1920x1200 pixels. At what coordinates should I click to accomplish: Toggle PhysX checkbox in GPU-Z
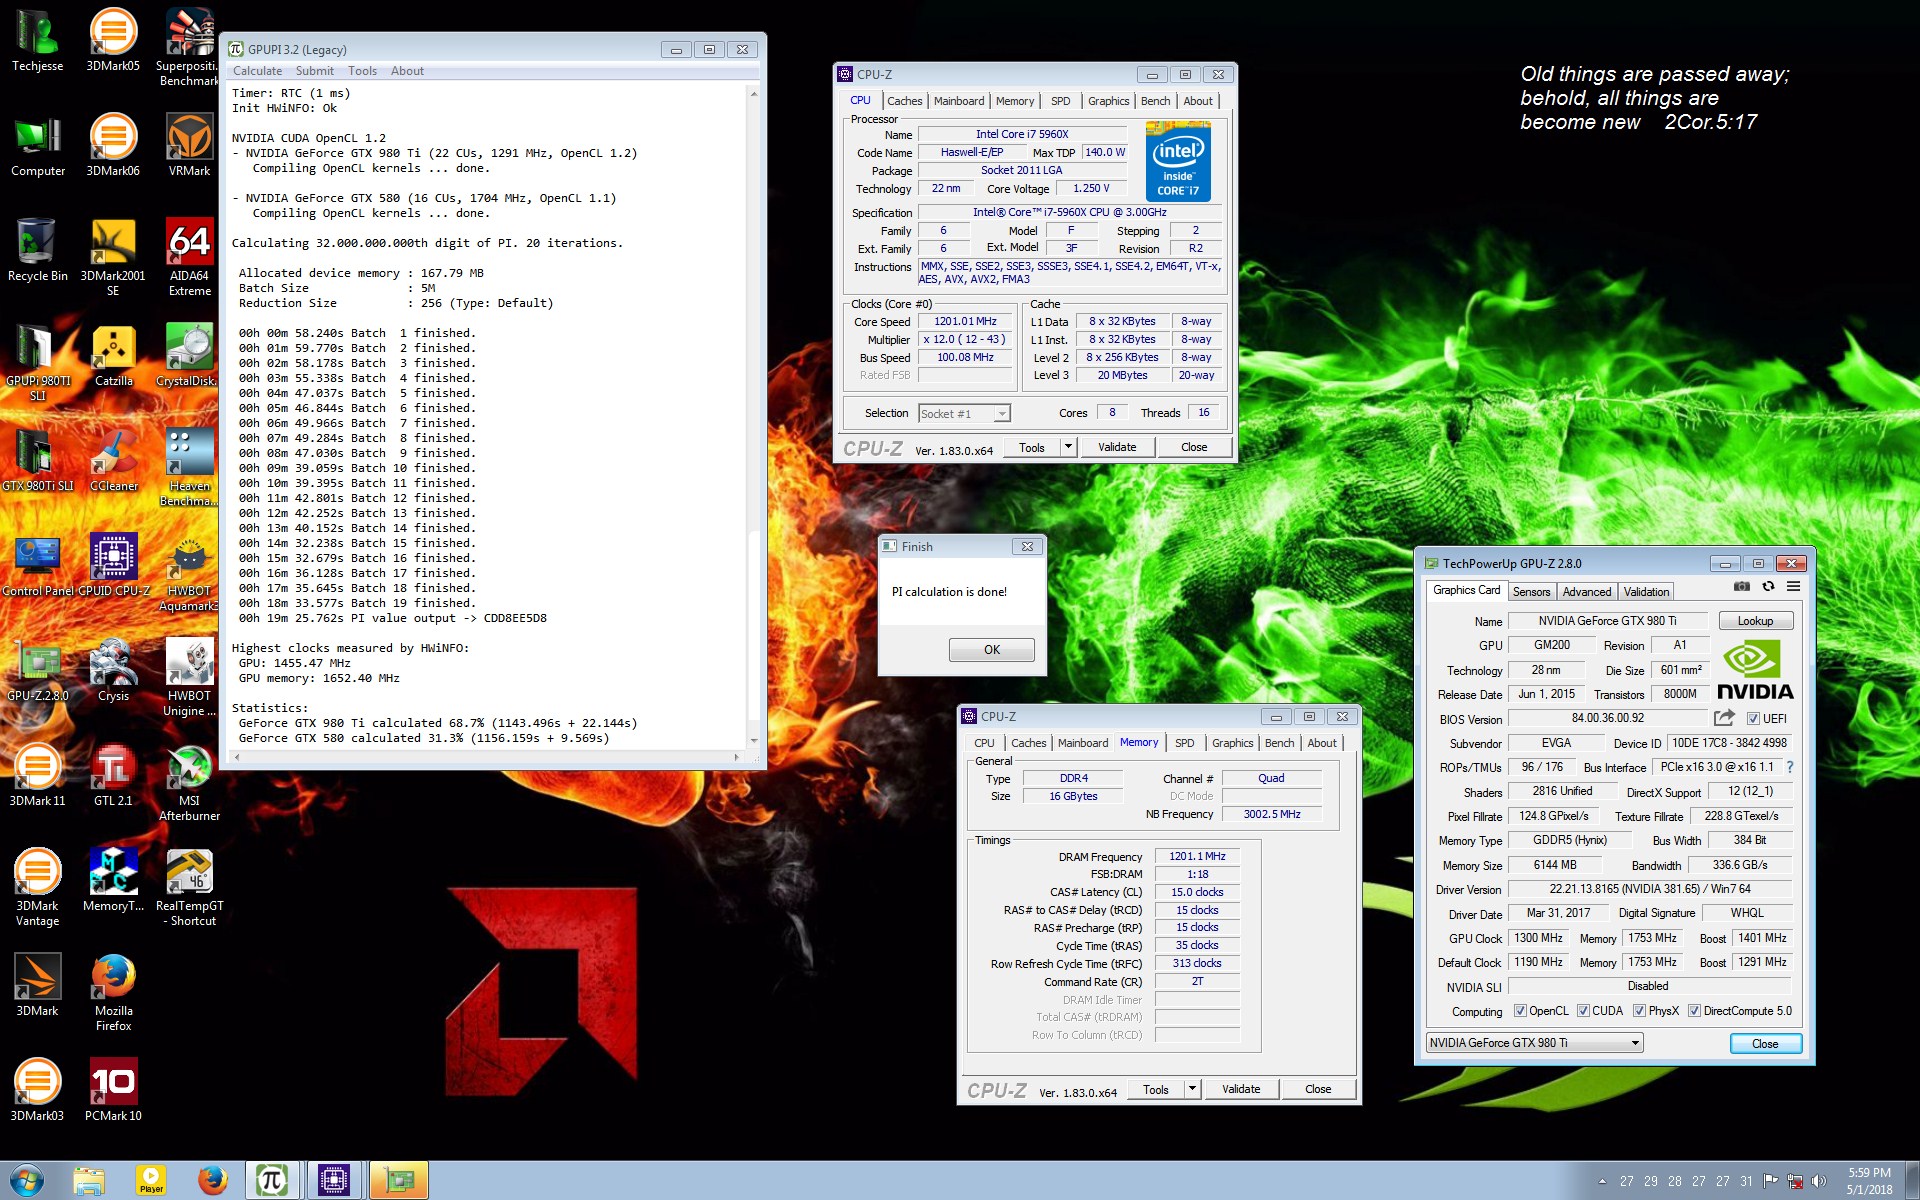(1639, 1011)
